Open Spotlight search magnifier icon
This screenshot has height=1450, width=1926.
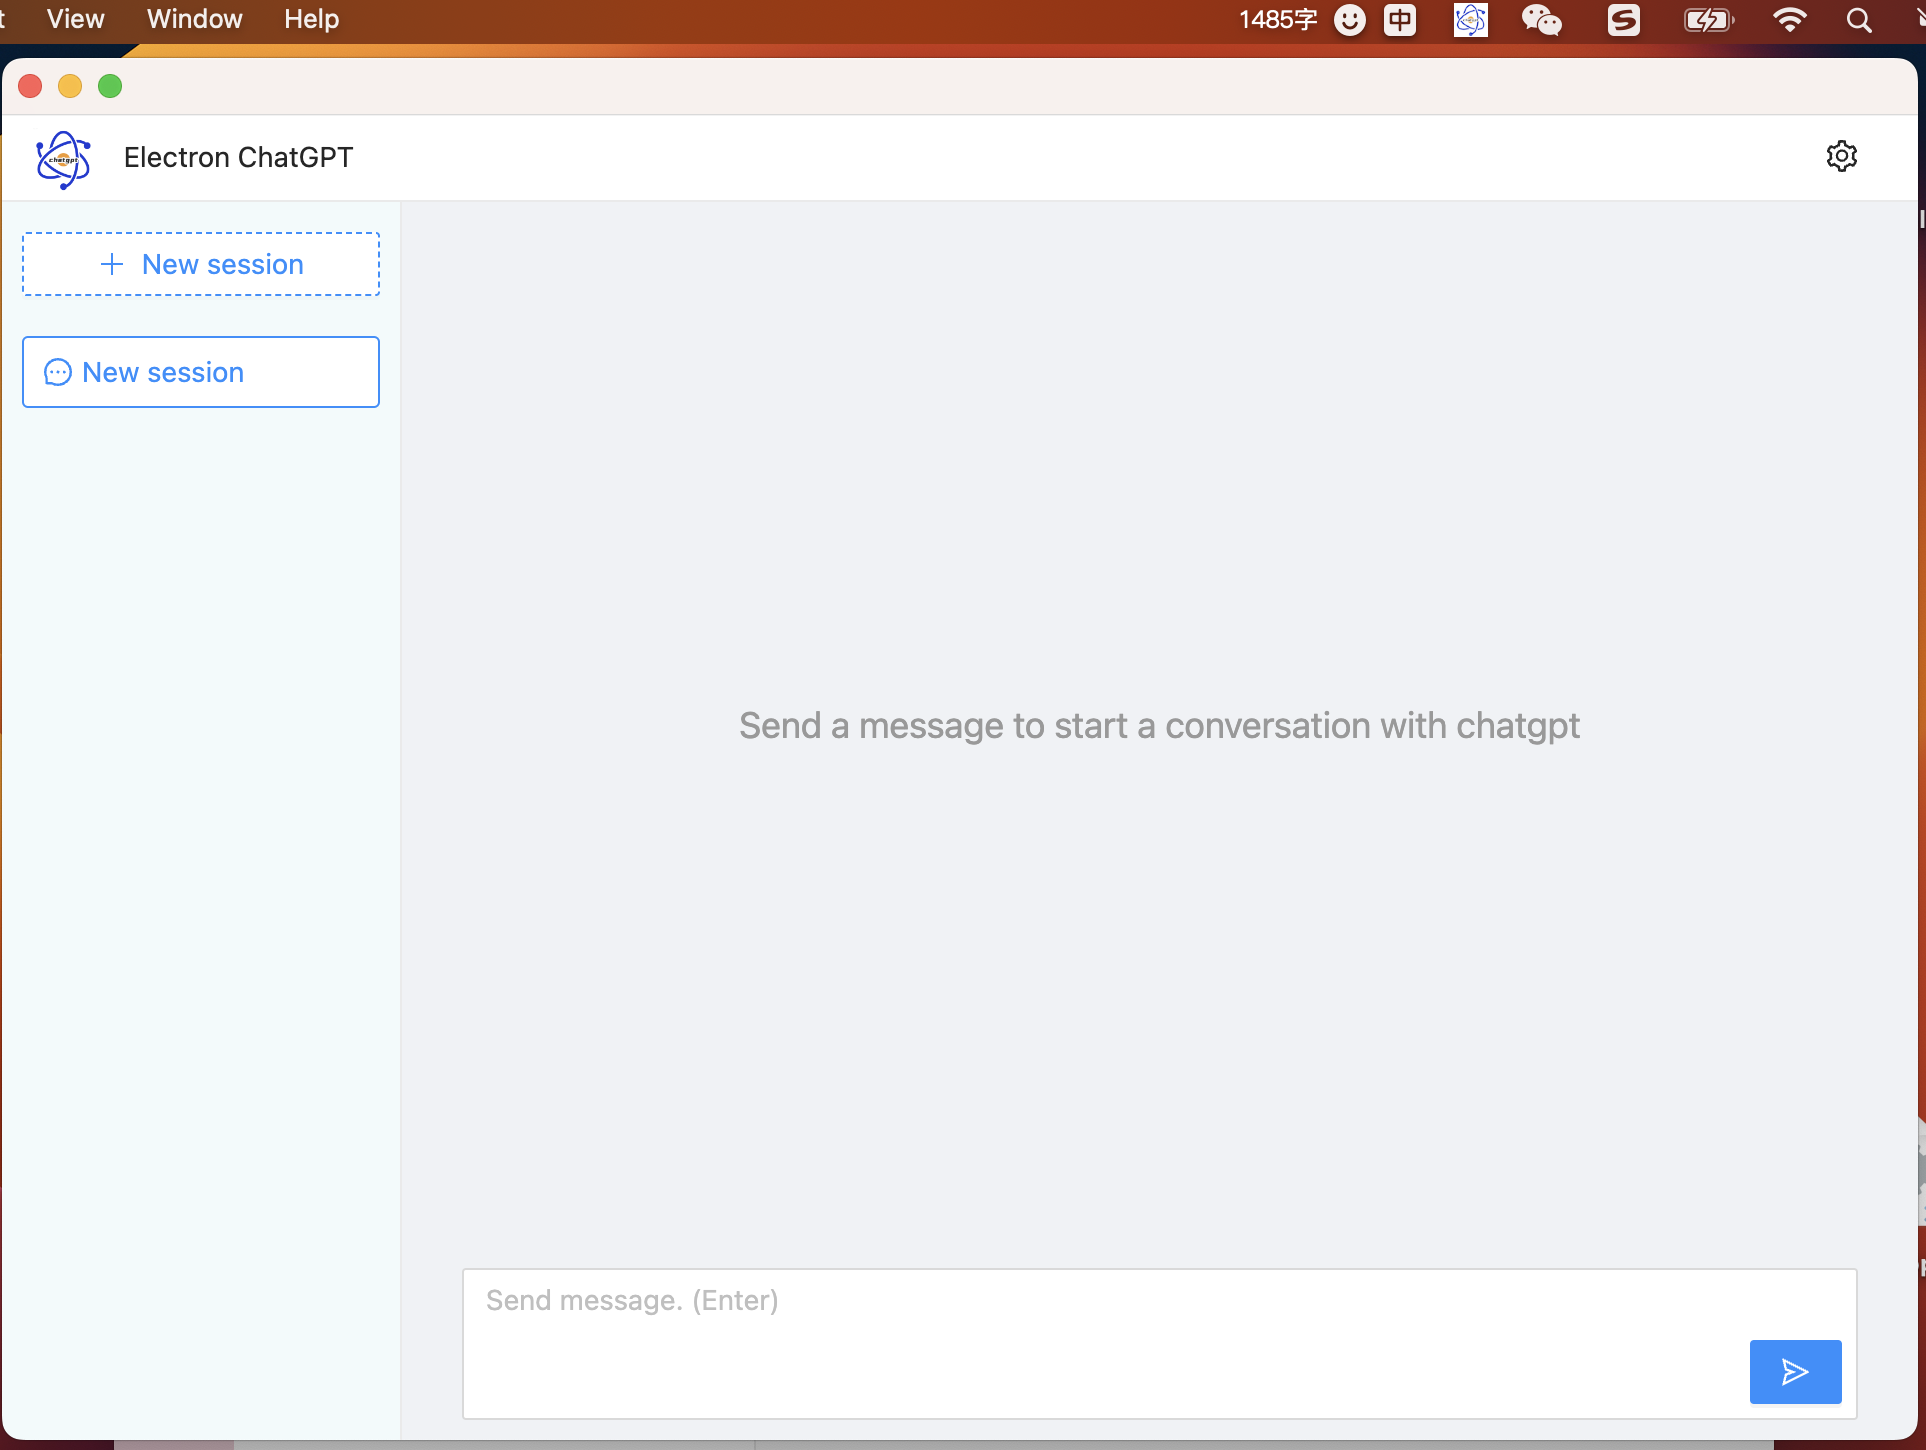[x=1859, y=20]
